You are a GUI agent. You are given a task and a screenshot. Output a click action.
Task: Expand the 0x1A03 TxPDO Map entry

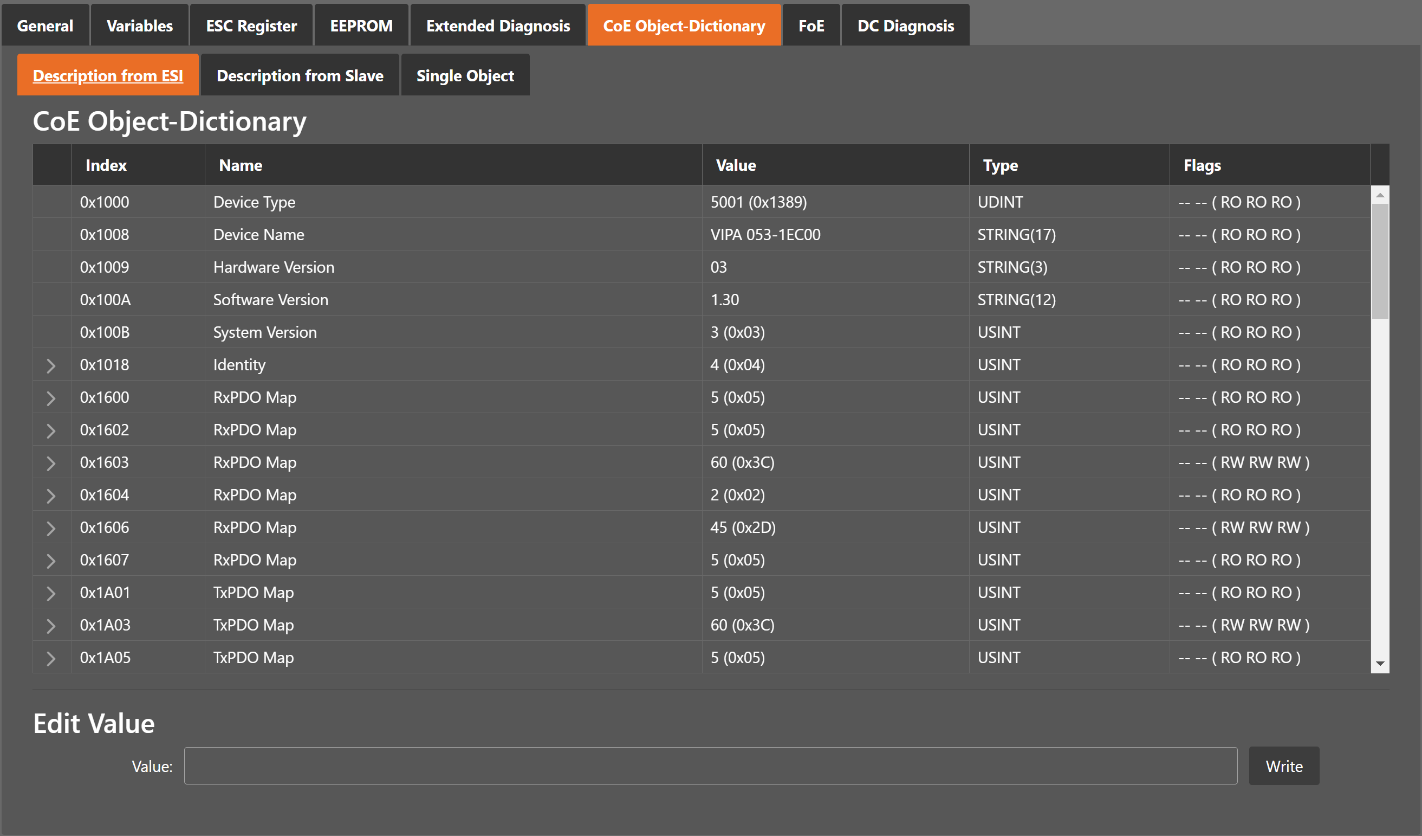[x=51, y=626]
